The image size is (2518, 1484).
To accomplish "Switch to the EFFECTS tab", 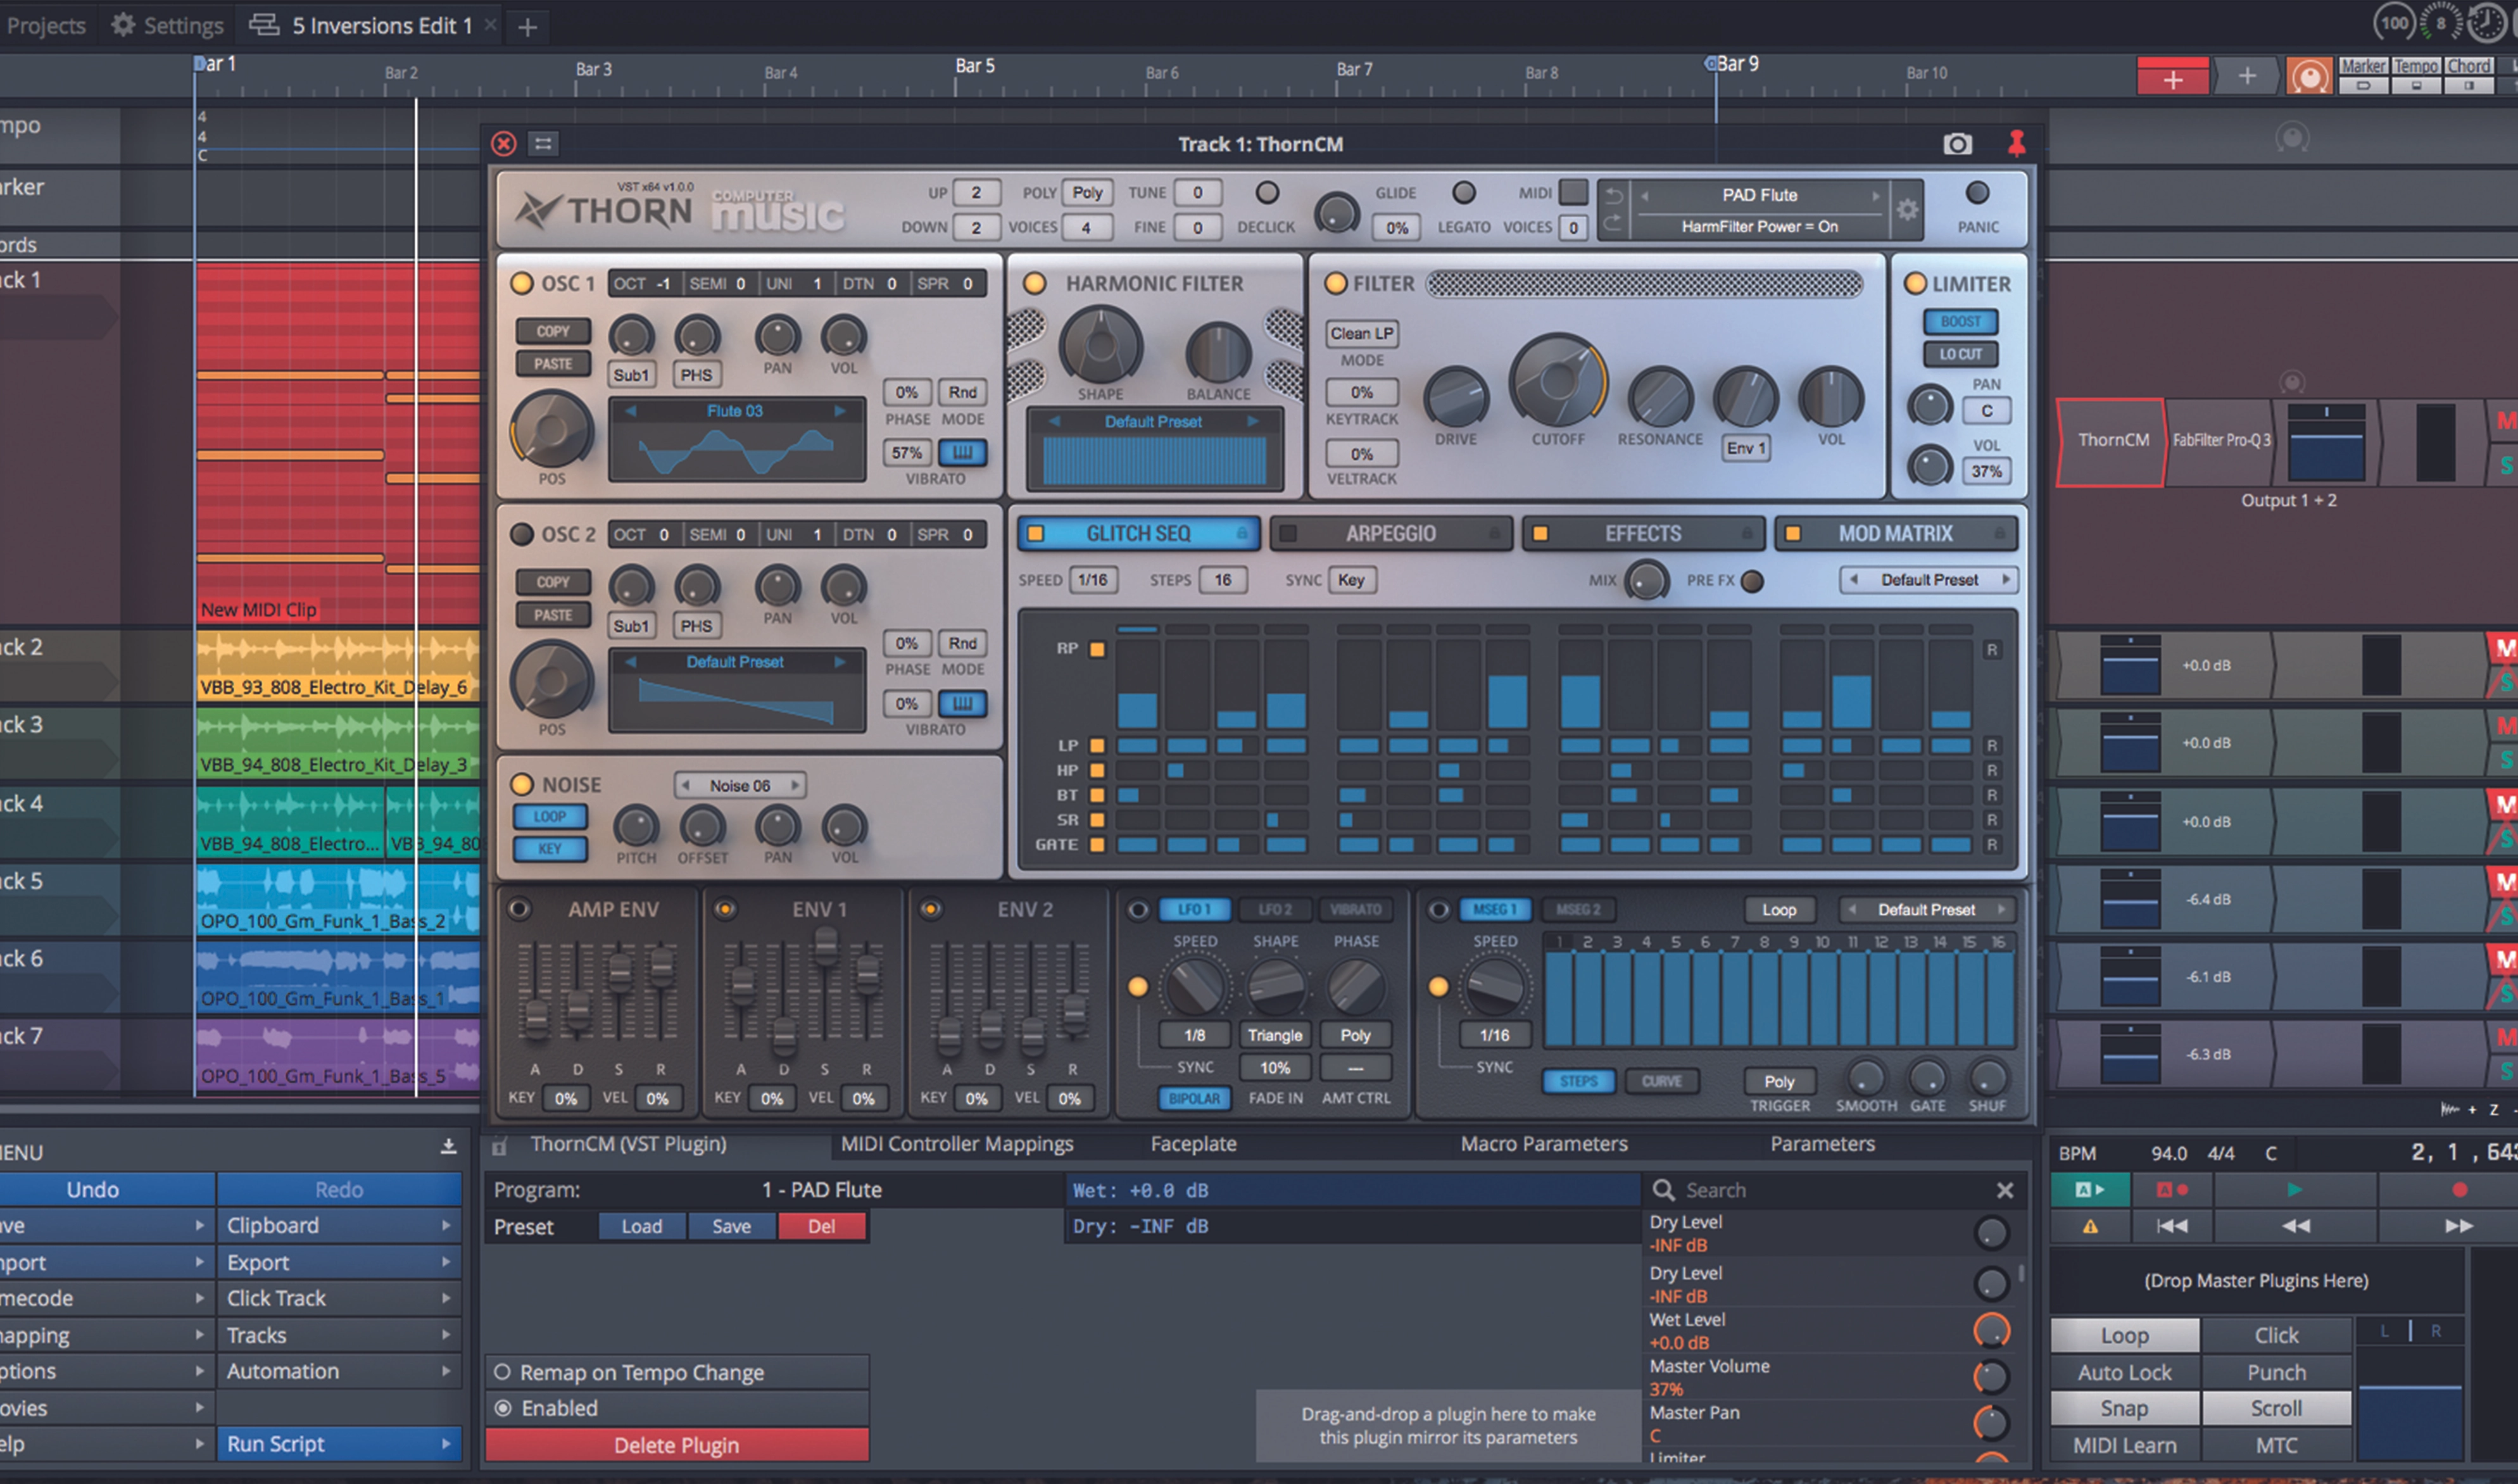I will (1642, 534).
